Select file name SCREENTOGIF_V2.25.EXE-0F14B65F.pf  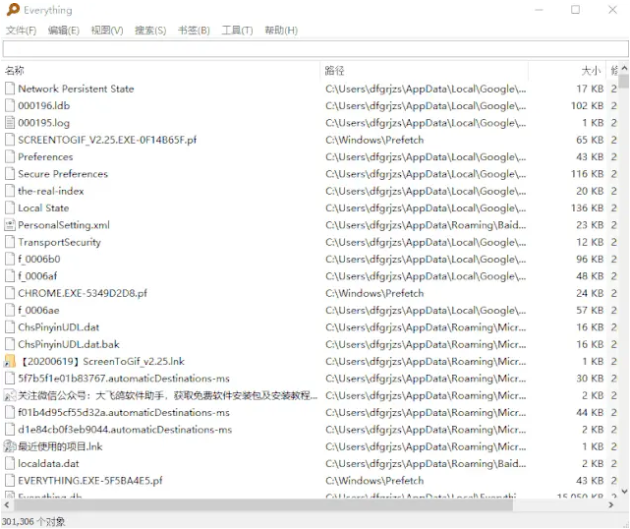[107, 140]
